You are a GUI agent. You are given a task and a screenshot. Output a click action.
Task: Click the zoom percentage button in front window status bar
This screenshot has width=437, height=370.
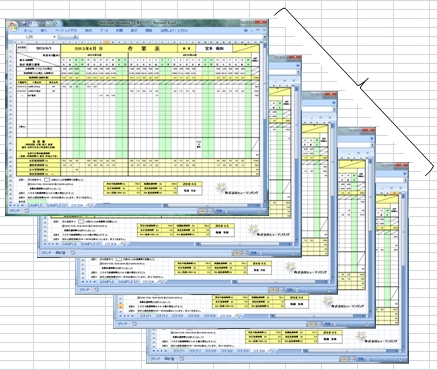click(x=219, y=211)
